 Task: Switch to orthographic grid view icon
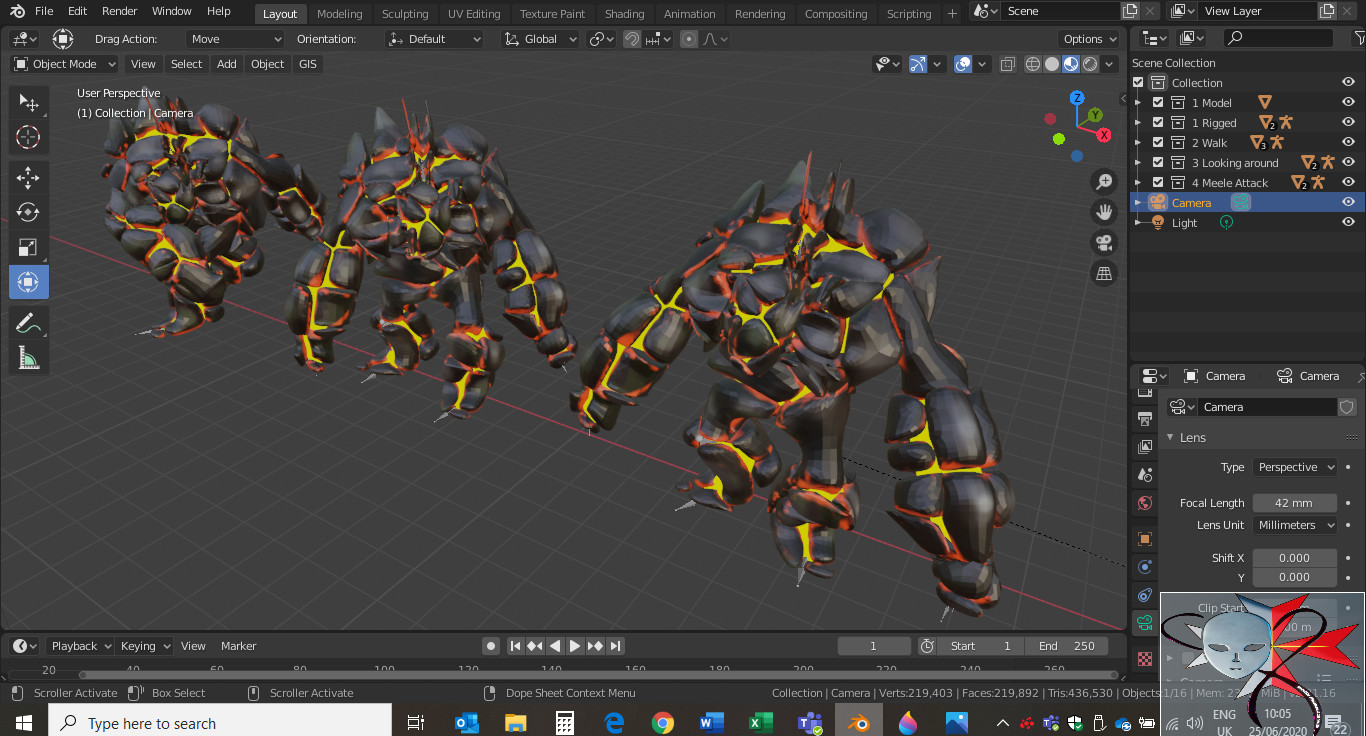pos(1104,274)
